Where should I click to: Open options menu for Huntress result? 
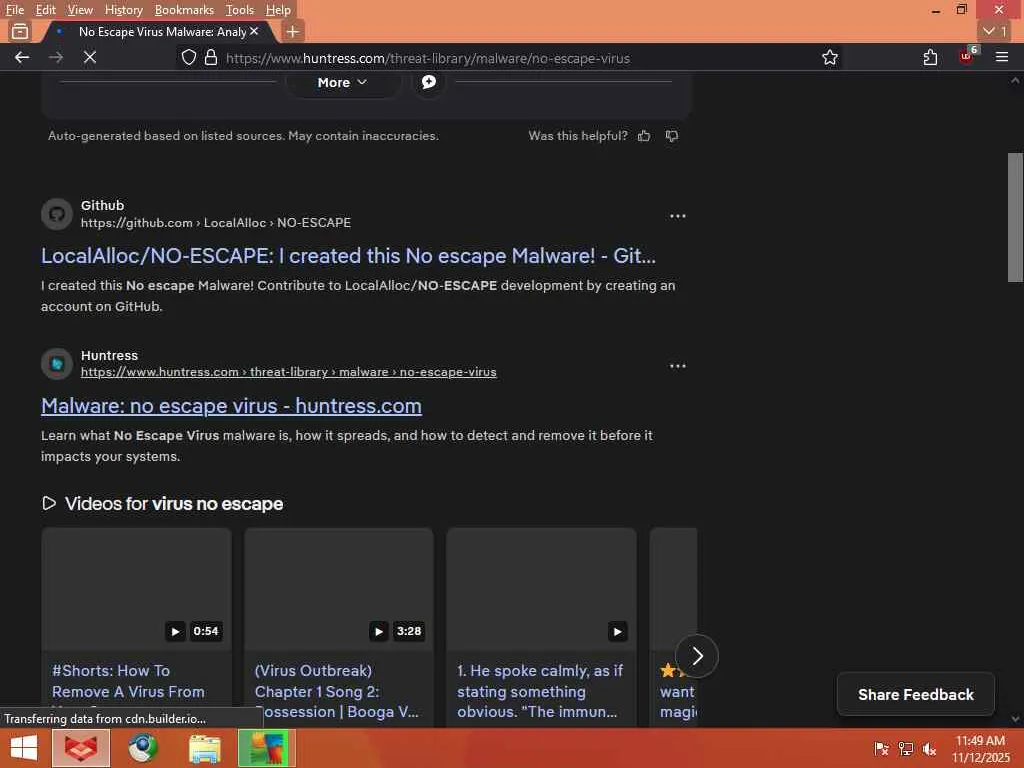[678, 366]
